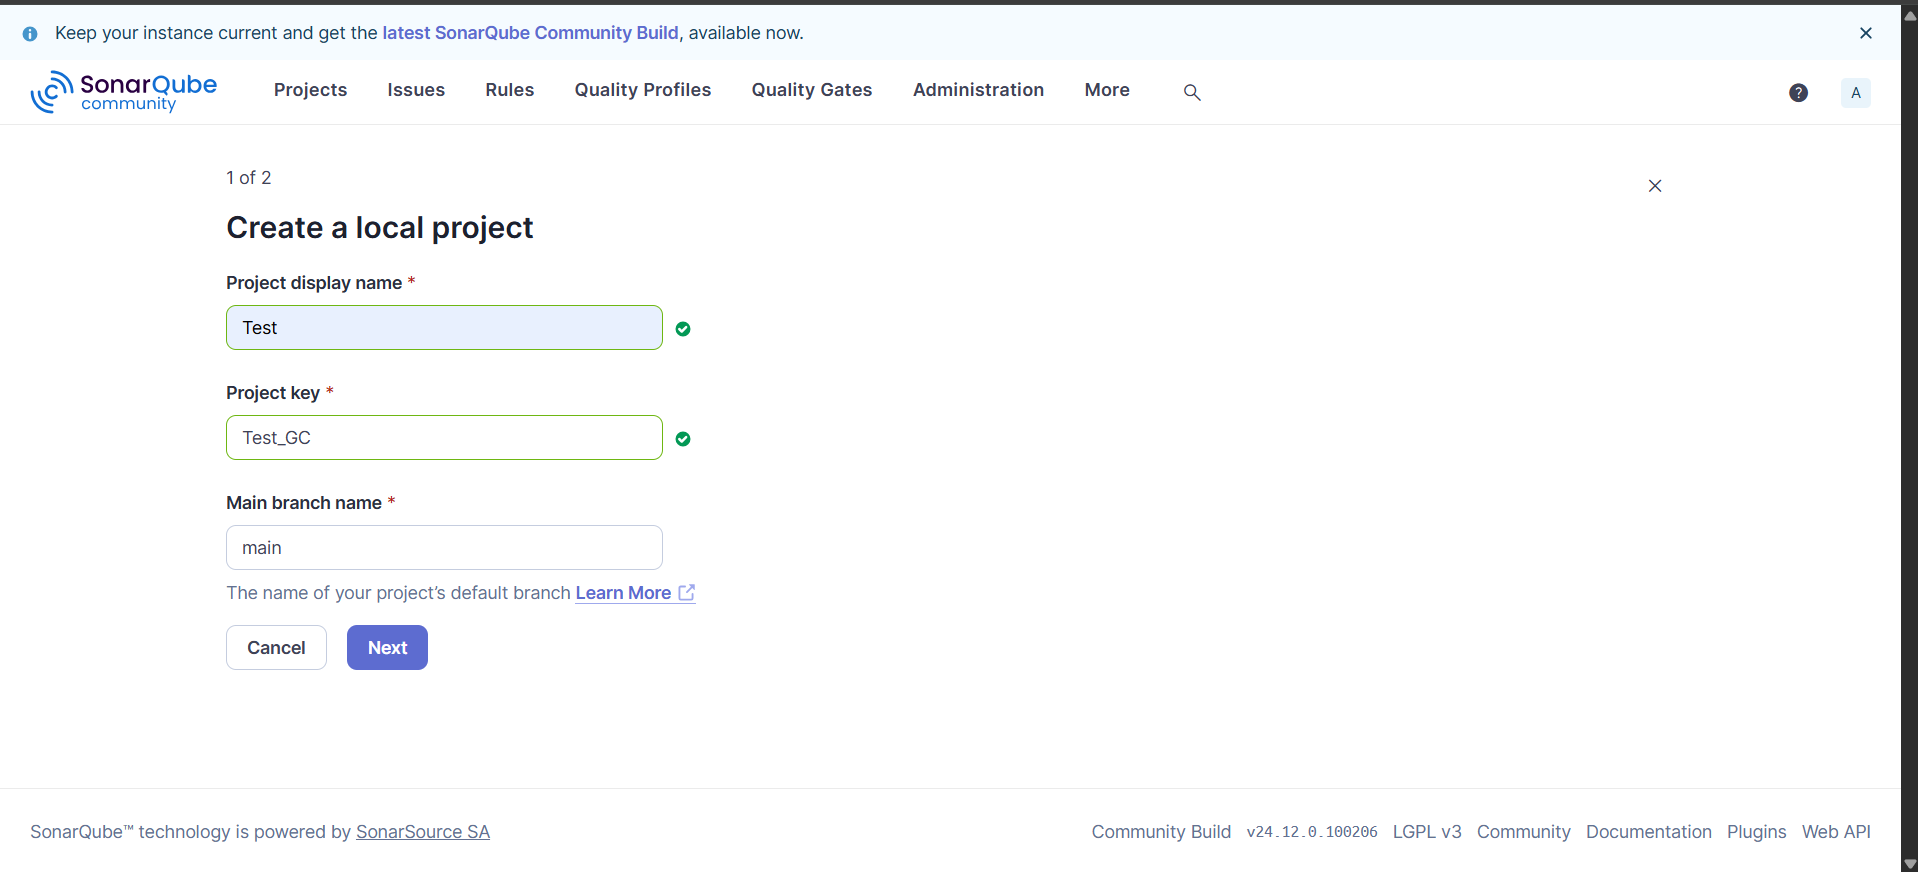Click the '1 of 2' step indicator
This screenshot has width=1918, height=872.
(x=248, y=178)
